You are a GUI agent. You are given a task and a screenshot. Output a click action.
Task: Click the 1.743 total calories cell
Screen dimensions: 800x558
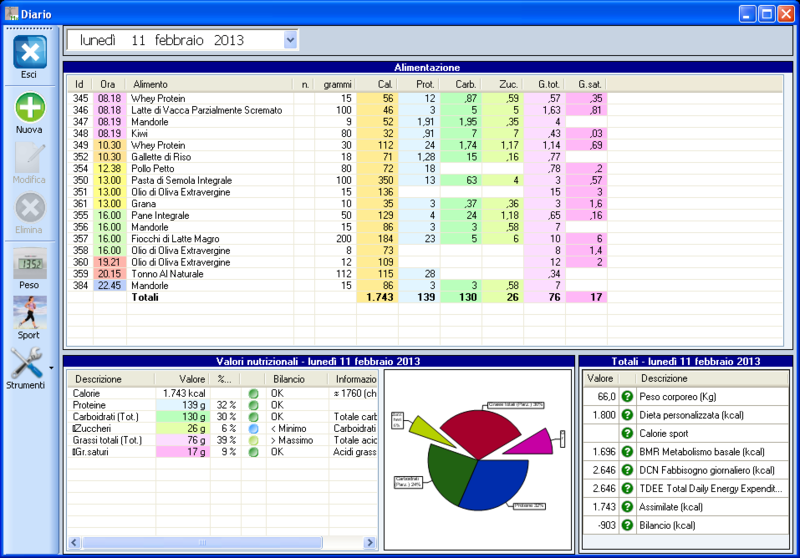pyautogui.click(x=377, y=297)
